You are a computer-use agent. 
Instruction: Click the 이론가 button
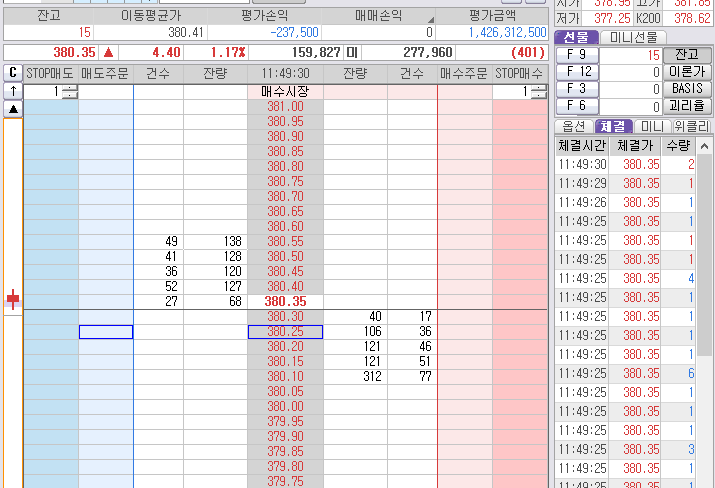[687, 72]
